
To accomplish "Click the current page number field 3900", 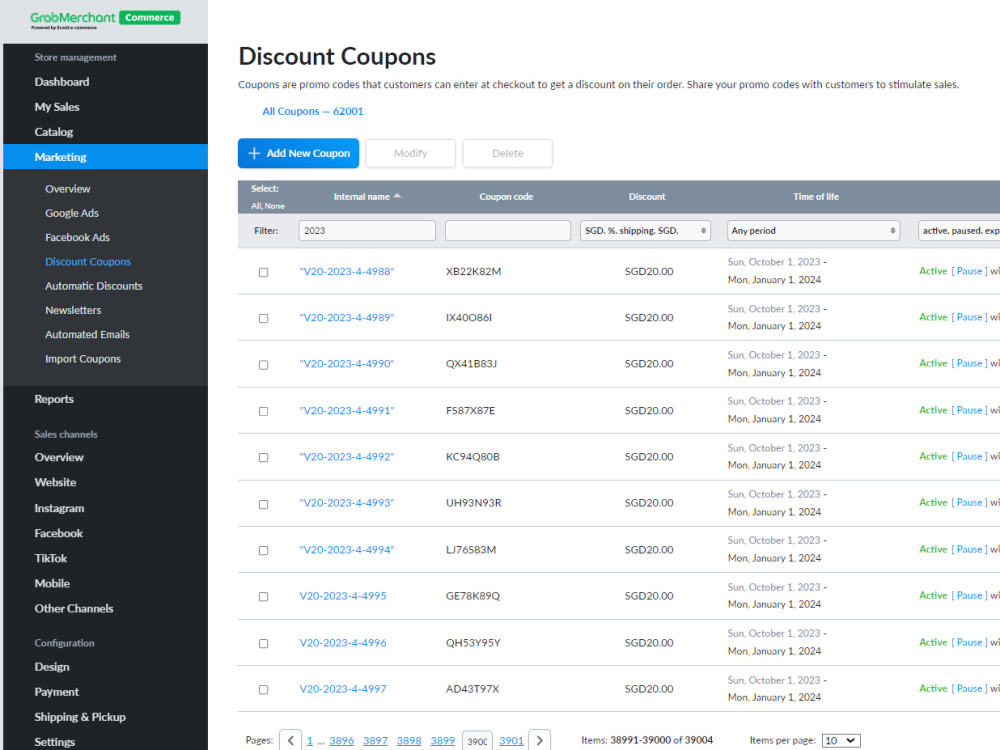I will pyautogui.click(x=477, y=741).
